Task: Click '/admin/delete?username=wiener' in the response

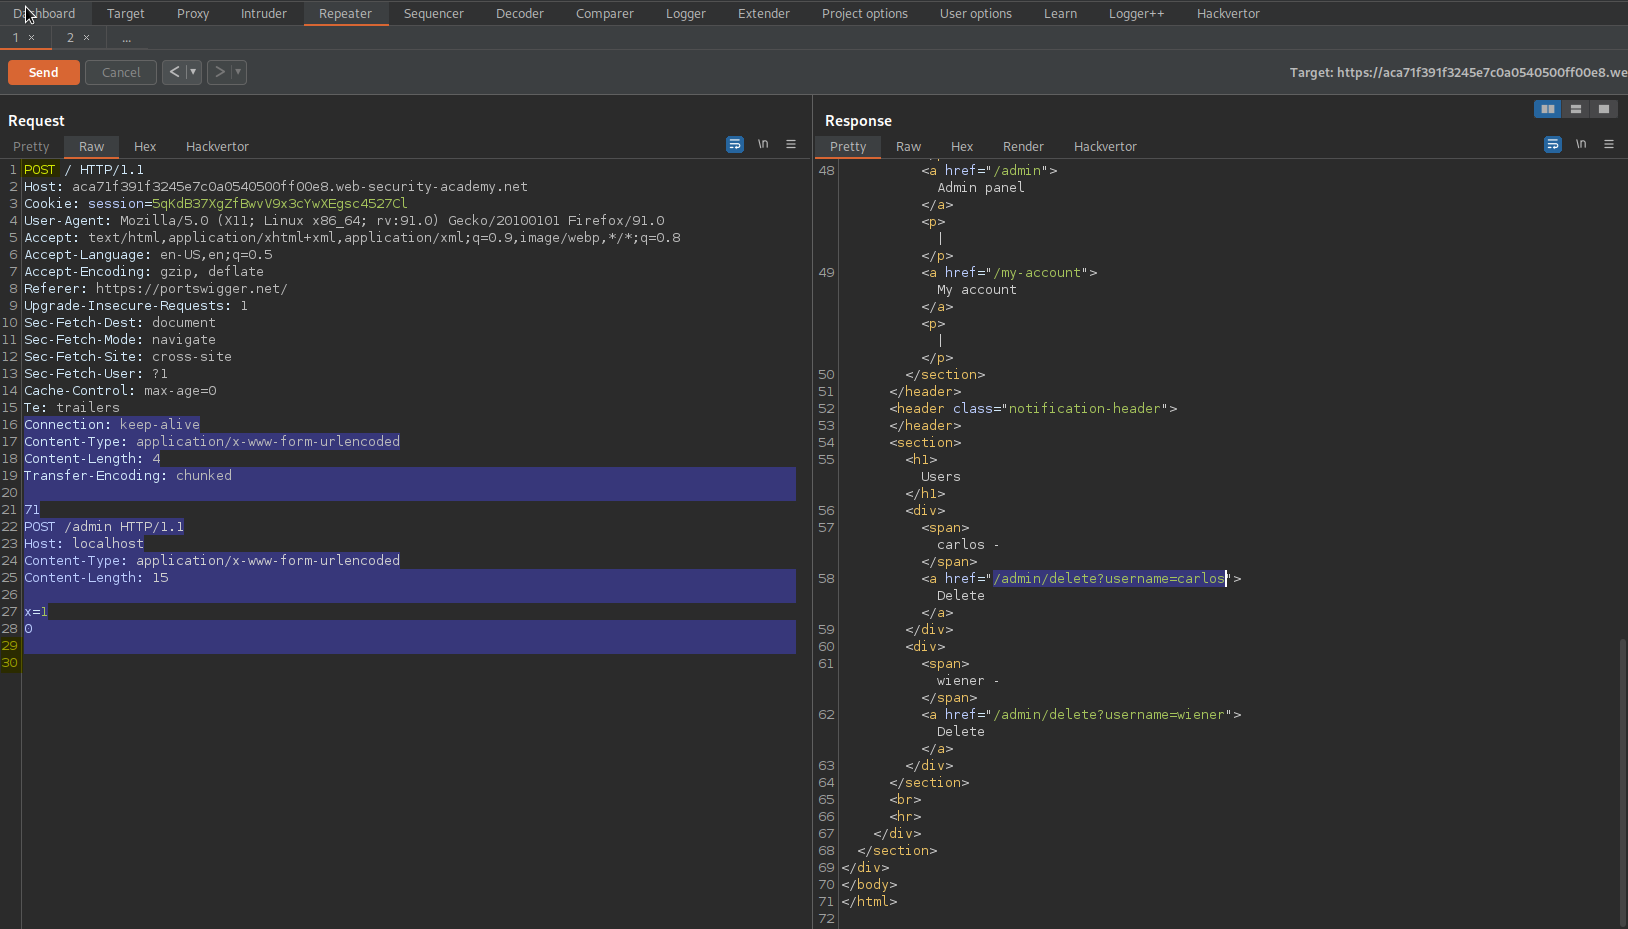Action: pos(1110,715)
